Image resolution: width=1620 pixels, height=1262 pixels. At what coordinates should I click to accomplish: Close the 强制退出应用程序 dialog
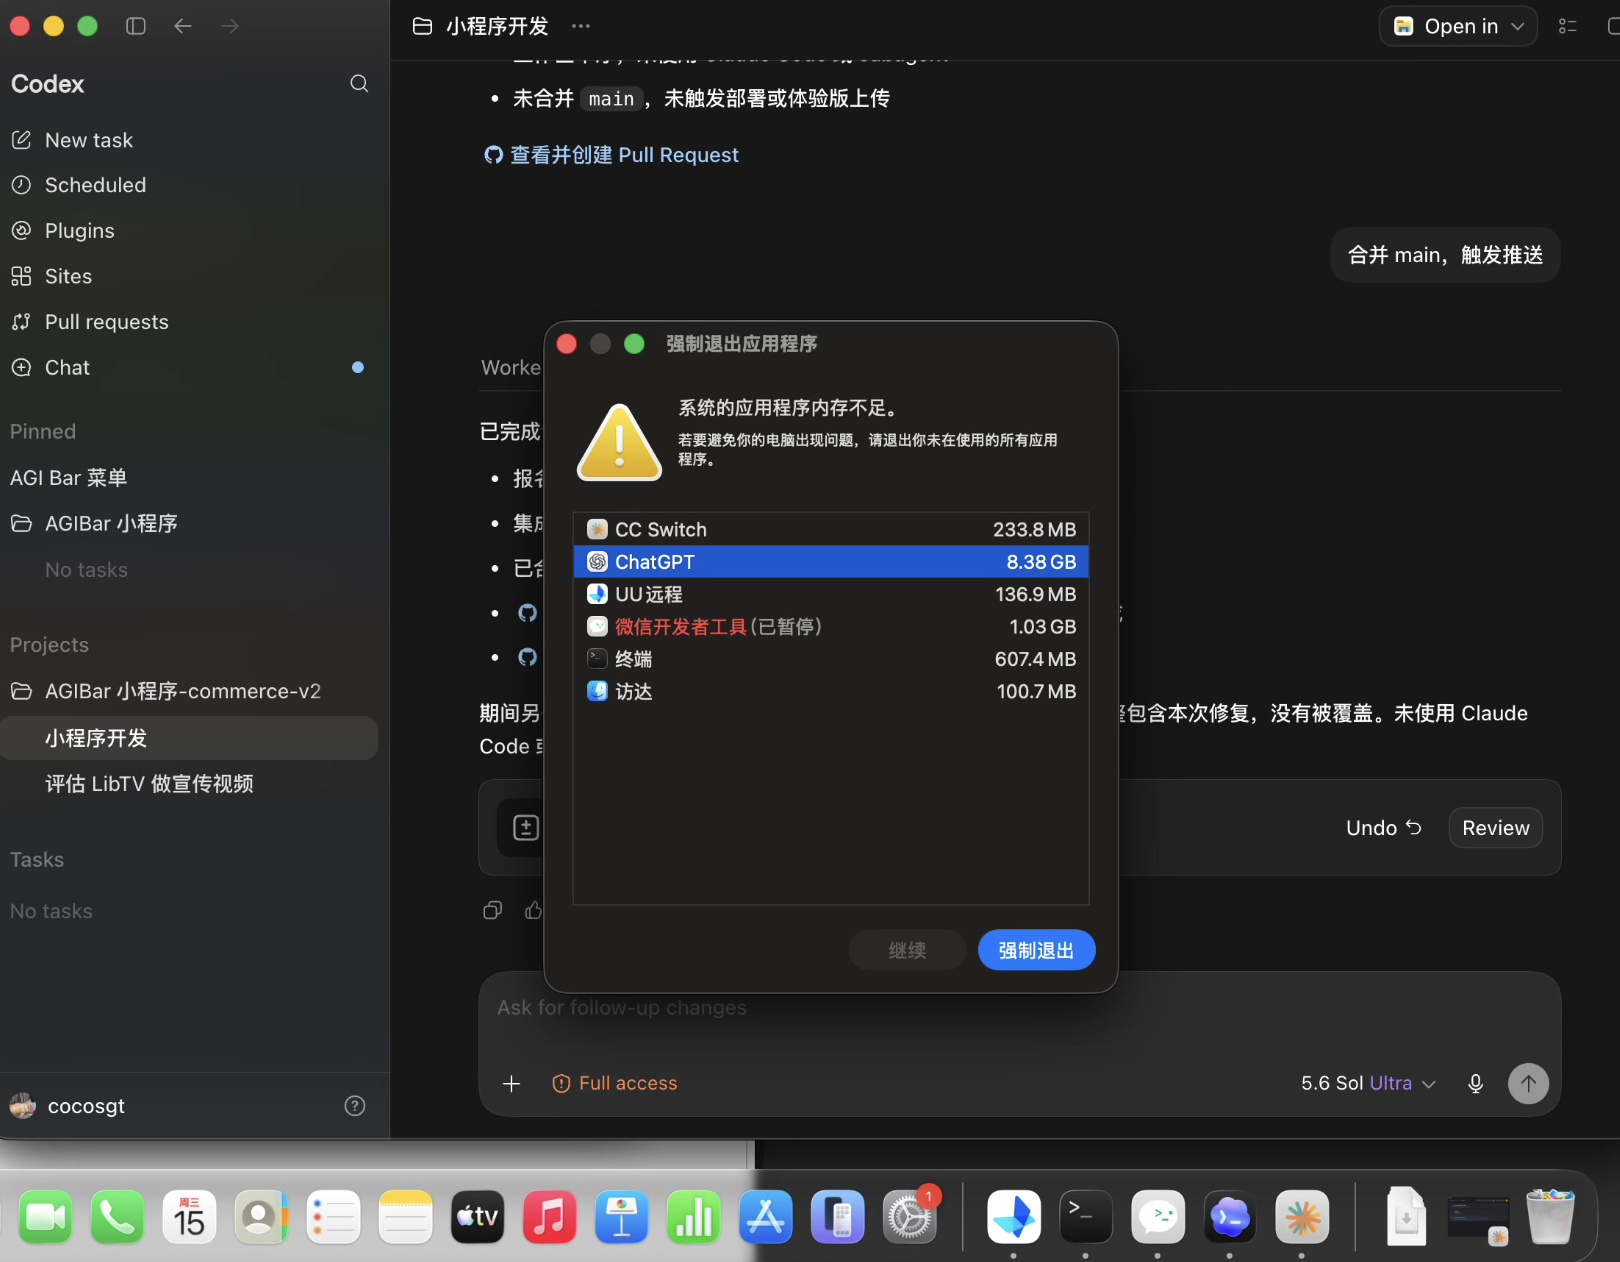567,344
